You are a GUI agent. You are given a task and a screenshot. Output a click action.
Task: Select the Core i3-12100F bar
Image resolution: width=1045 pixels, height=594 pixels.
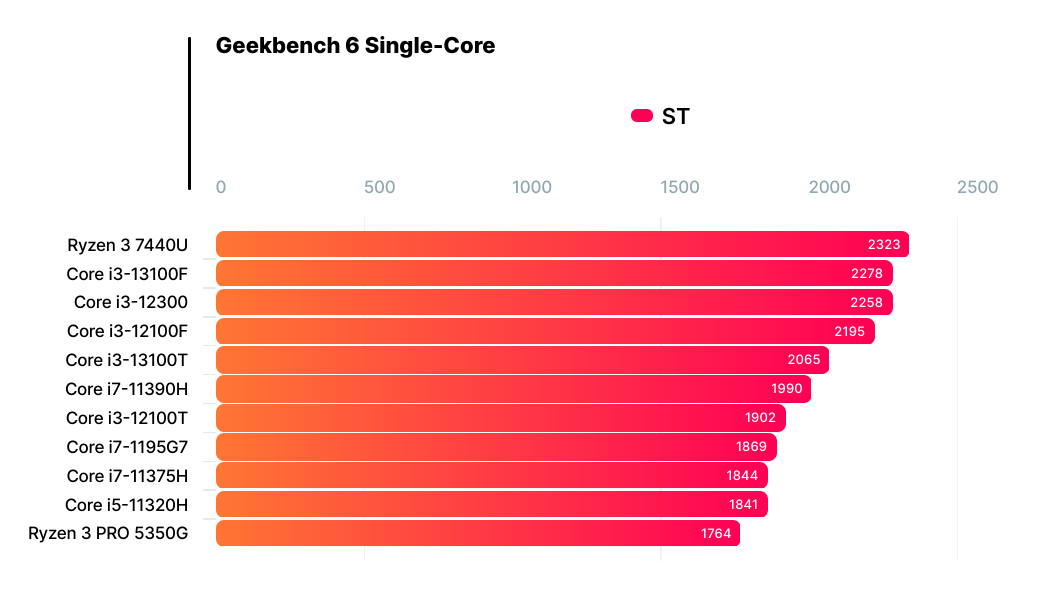(x=545, y=331)
